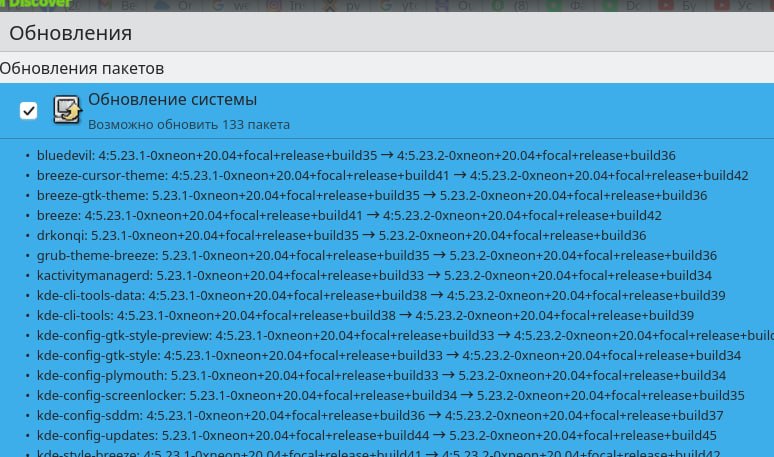This screenshot has height=457, width=774.
Task: Click 'Возможно обновить 133 пакета' text
Action: tap(189, 124)
